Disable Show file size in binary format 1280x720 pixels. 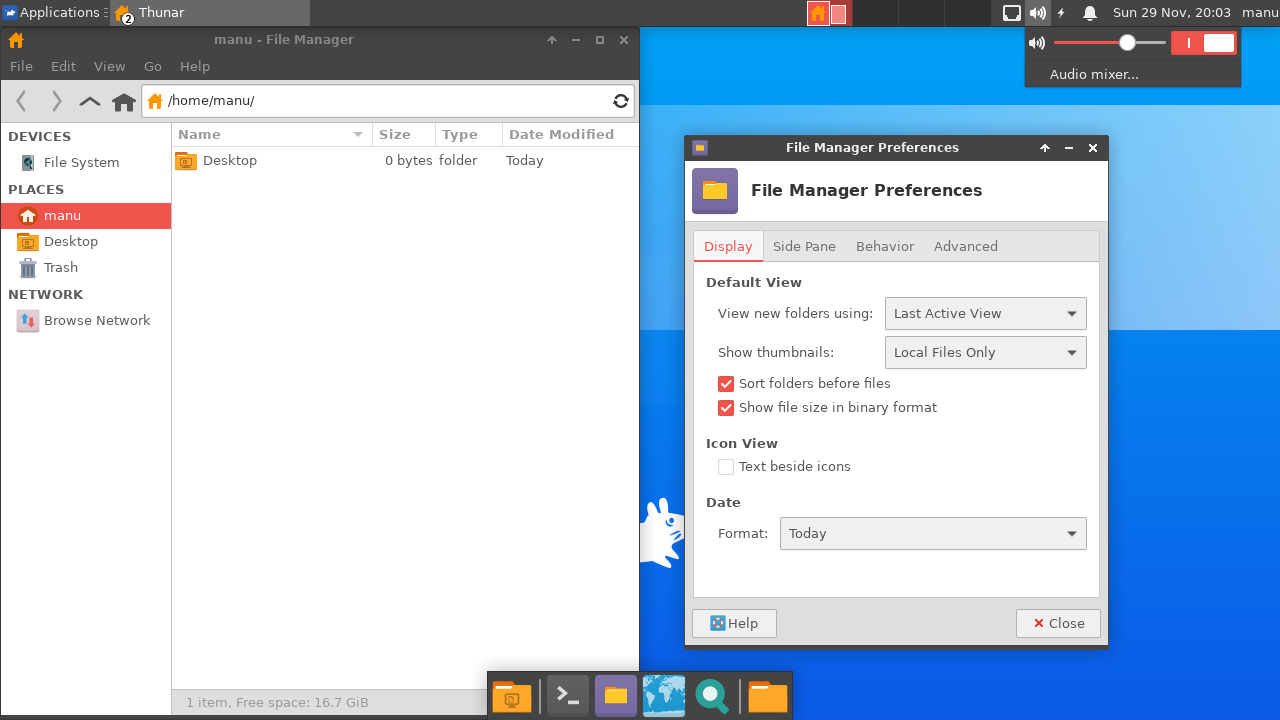click(726, 408)
